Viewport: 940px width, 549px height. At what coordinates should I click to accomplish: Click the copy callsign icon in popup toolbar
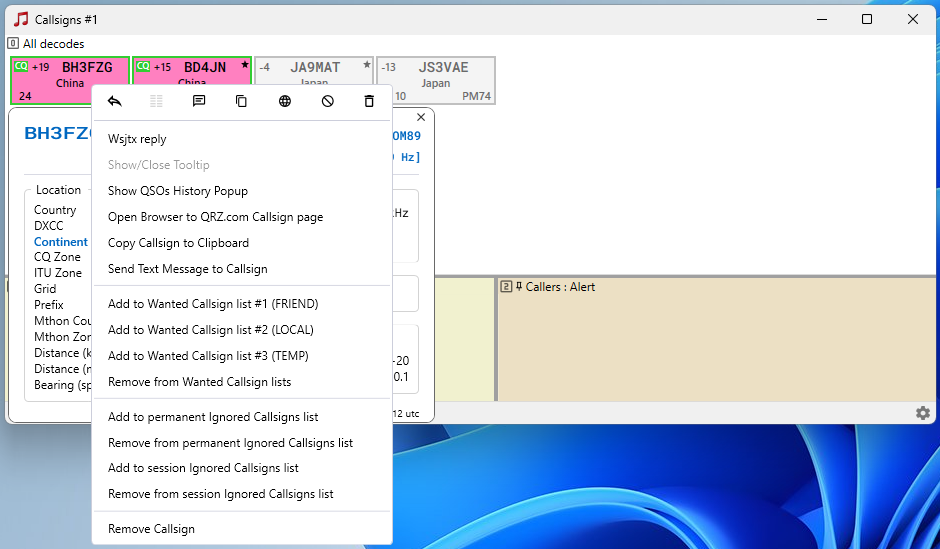coord(241,101)
